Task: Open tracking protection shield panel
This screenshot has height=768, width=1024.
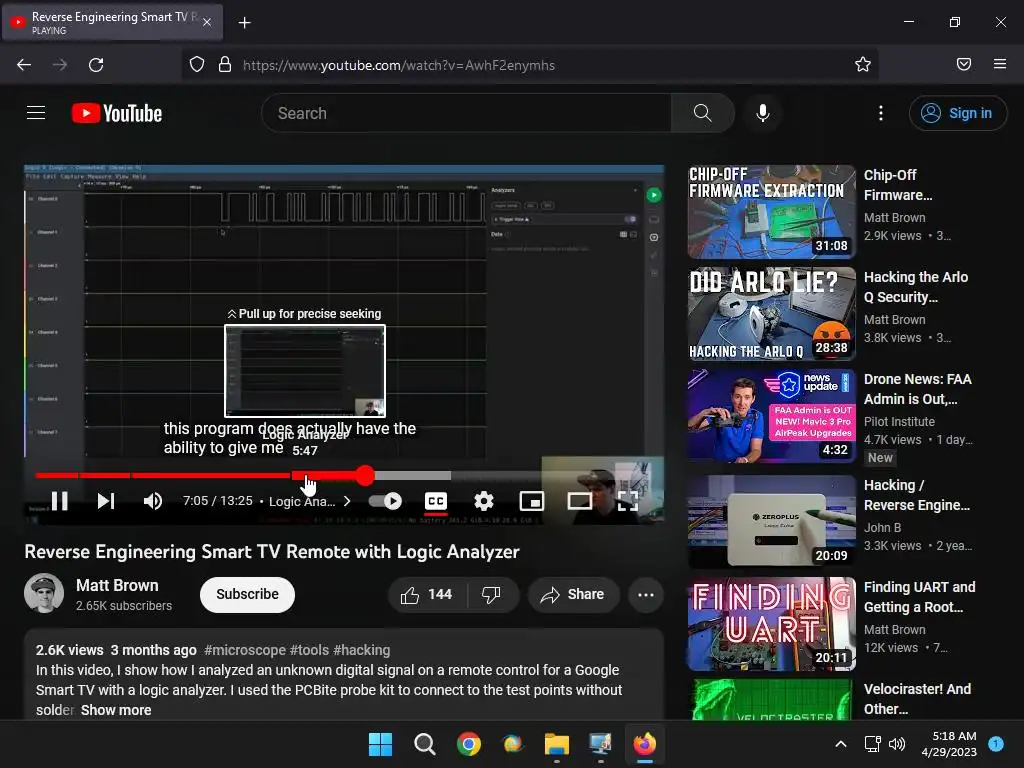Action: (x=197, y=65)
